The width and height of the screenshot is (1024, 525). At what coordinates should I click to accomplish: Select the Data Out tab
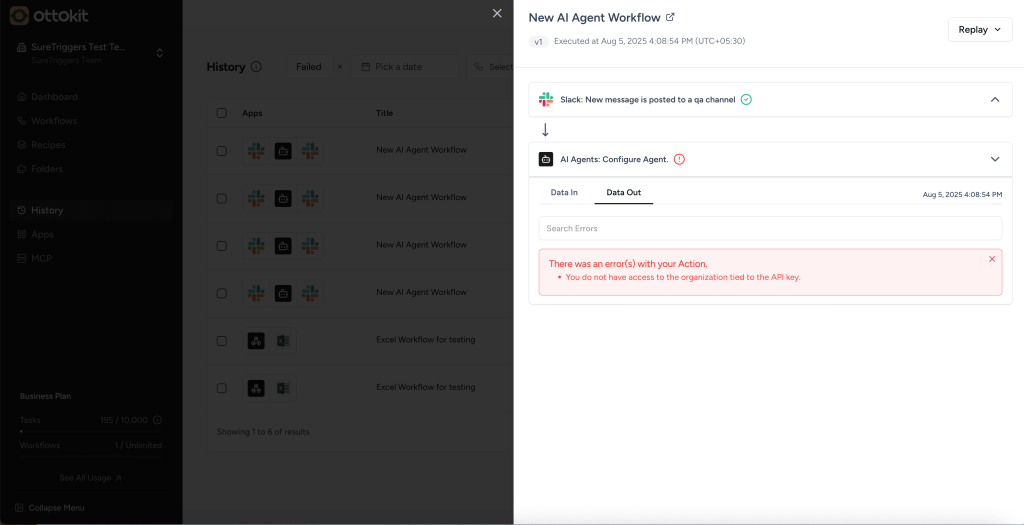click(623, 192)
